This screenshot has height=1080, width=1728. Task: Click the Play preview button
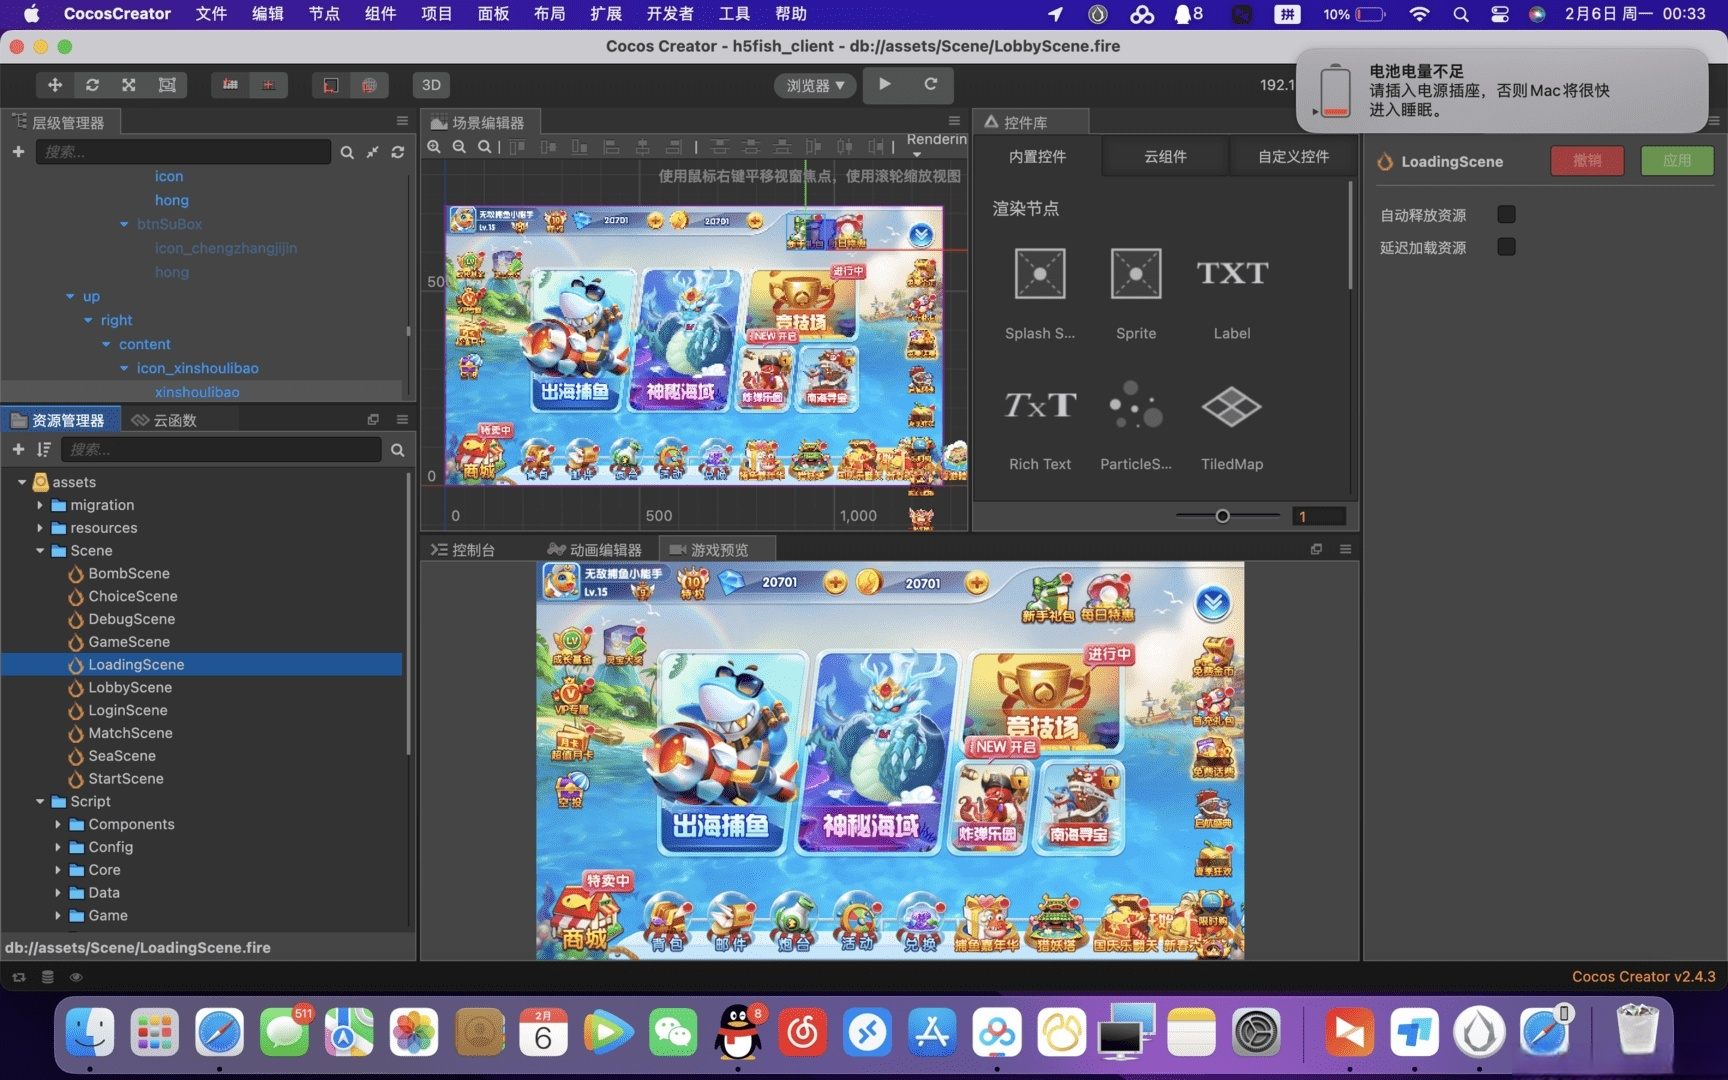coord(884,85)
